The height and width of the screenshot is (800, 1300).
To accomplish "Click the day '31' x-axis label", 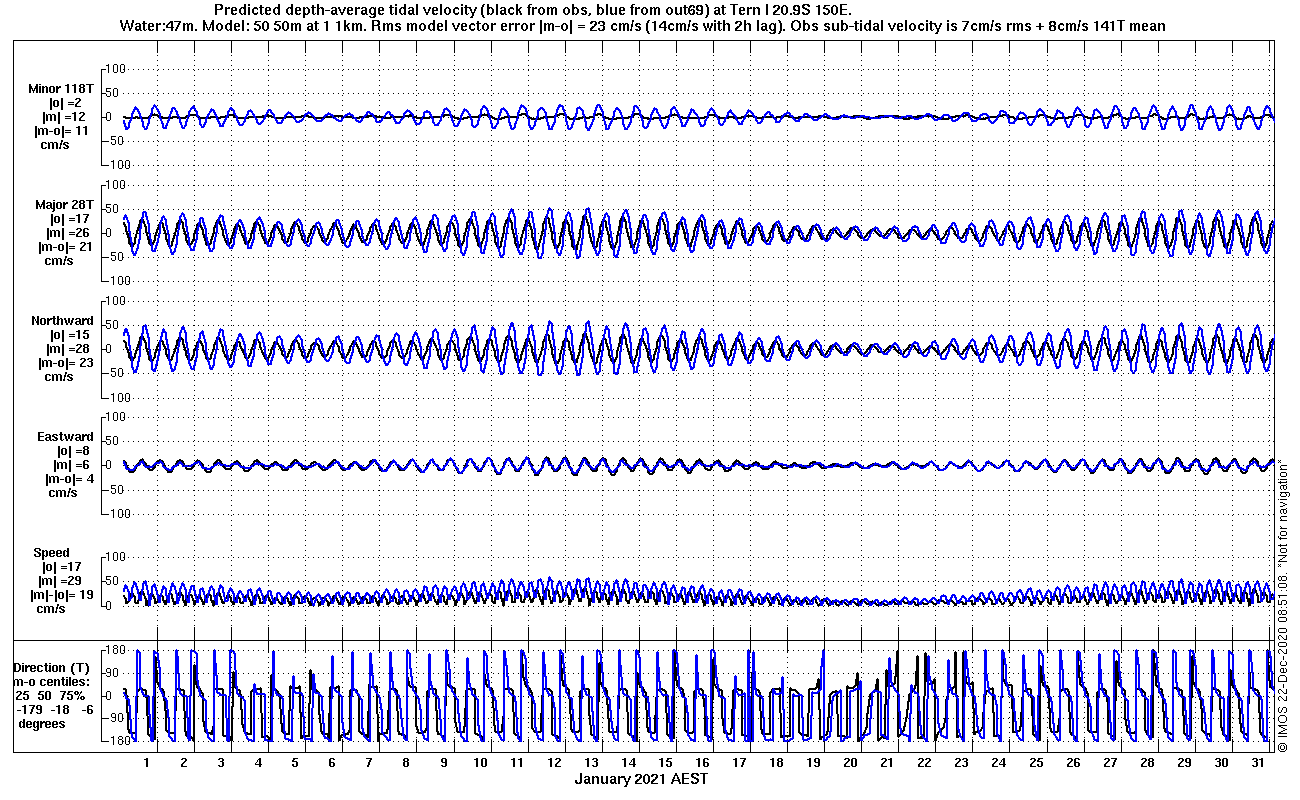I will (1257, 763).
